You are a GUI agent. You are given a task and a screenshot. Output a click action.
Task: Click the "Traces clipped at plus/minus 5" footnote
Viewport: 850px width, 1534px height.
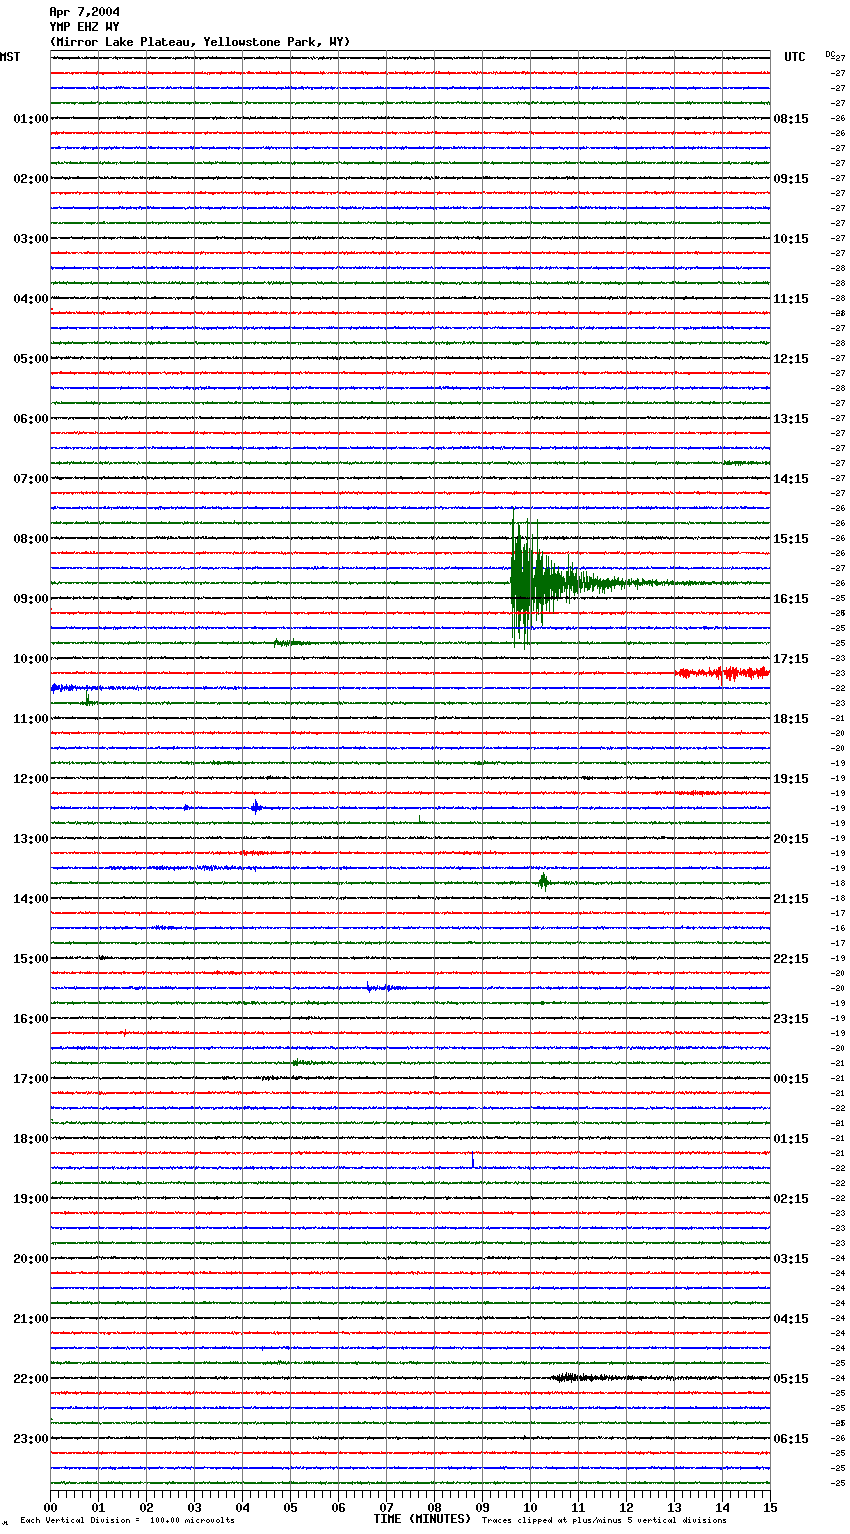point(604,1521)
